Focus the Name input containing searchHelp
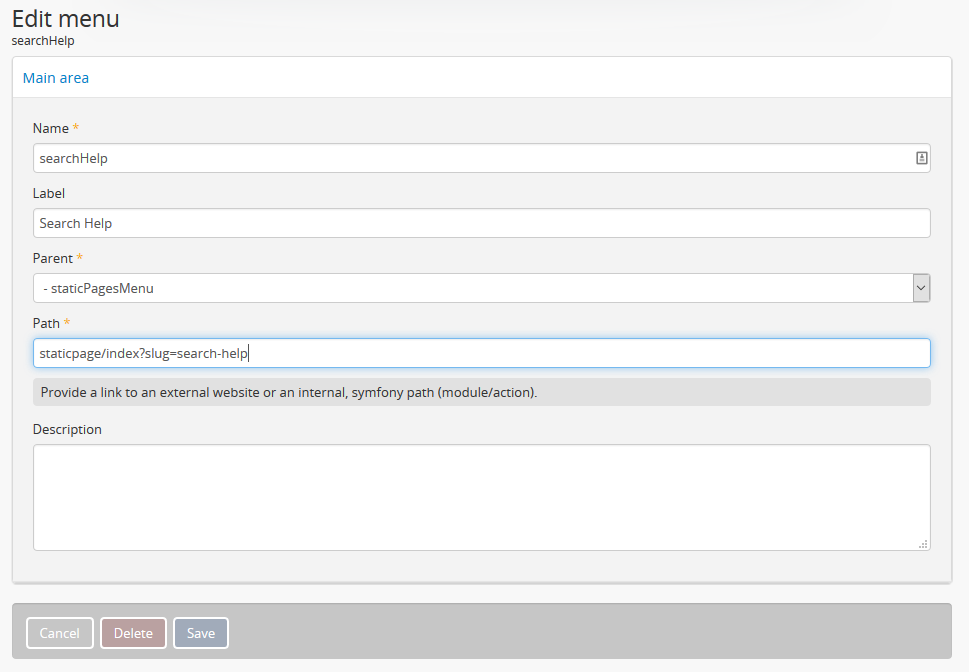 coord(470,158)
